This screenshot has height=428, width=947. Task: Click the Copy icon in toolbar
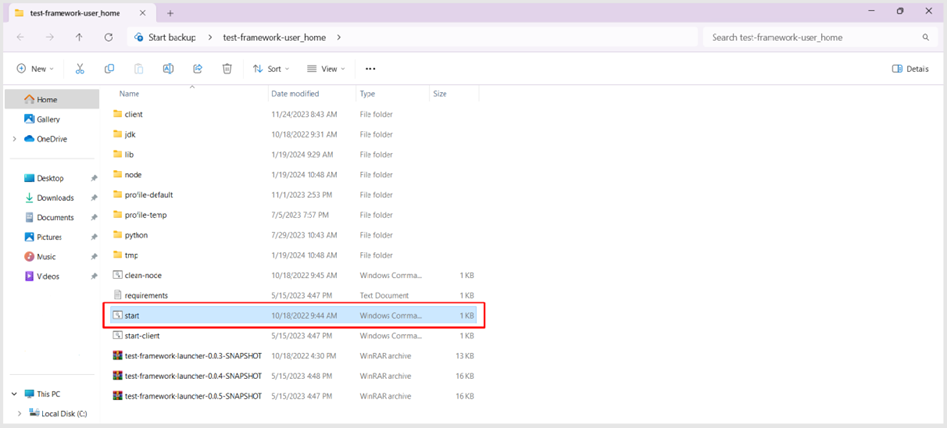click(x=109, y=69)
